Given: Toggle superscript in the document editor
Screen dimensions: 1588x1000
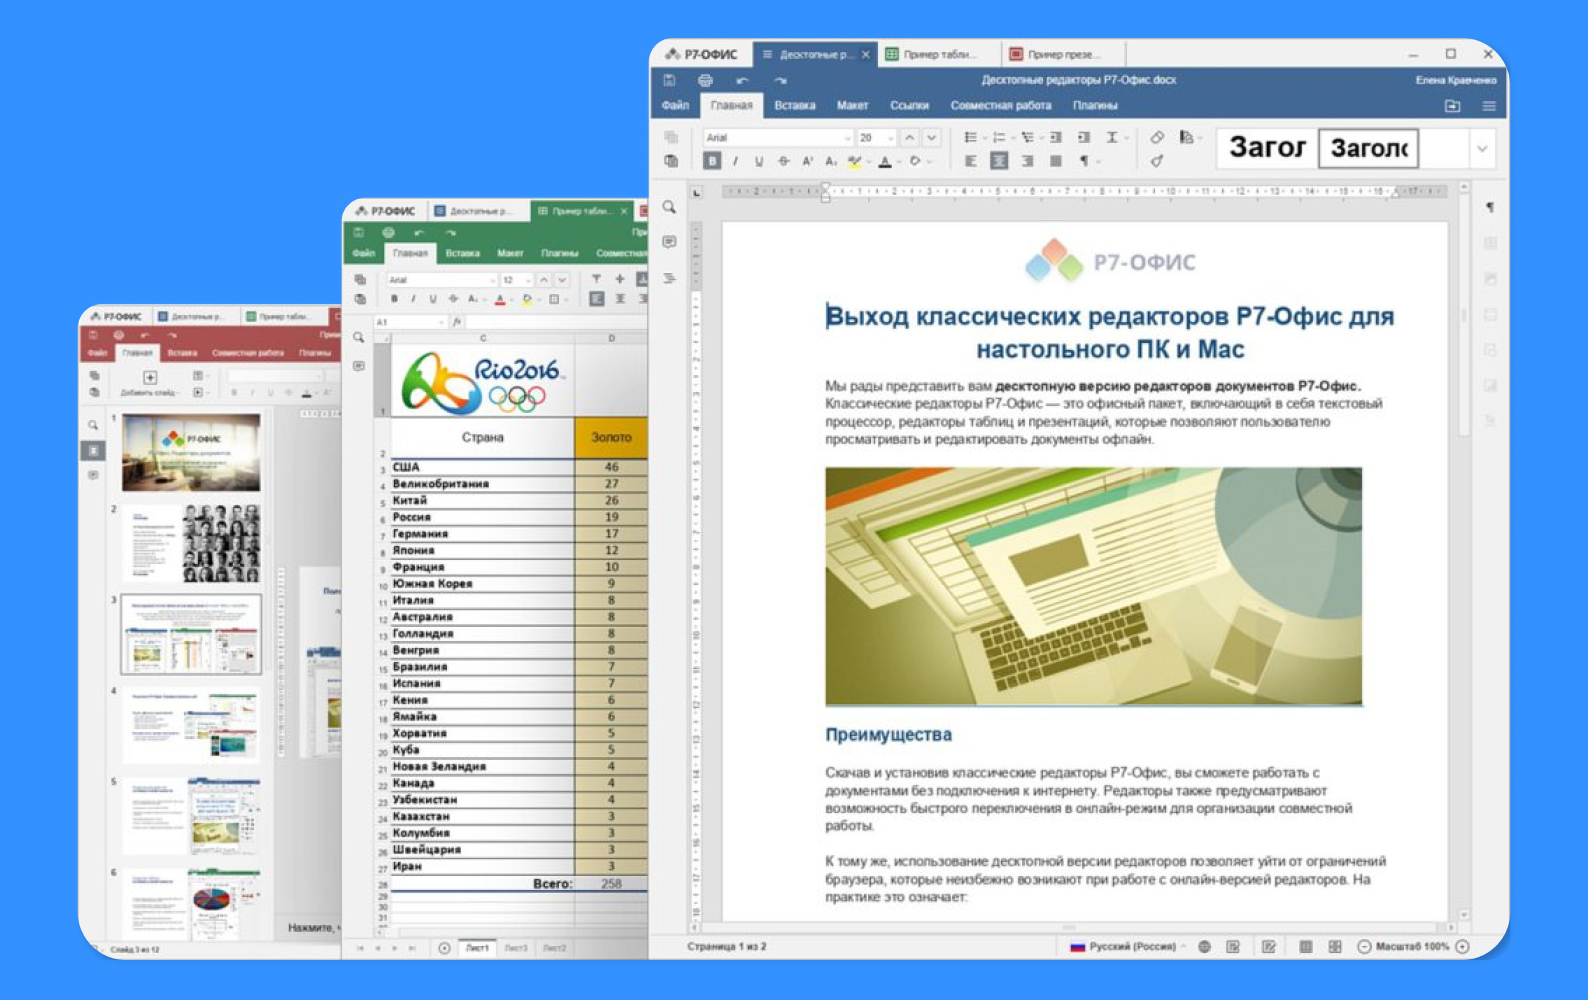Looking at the screenshot, I should pos(807,161).
